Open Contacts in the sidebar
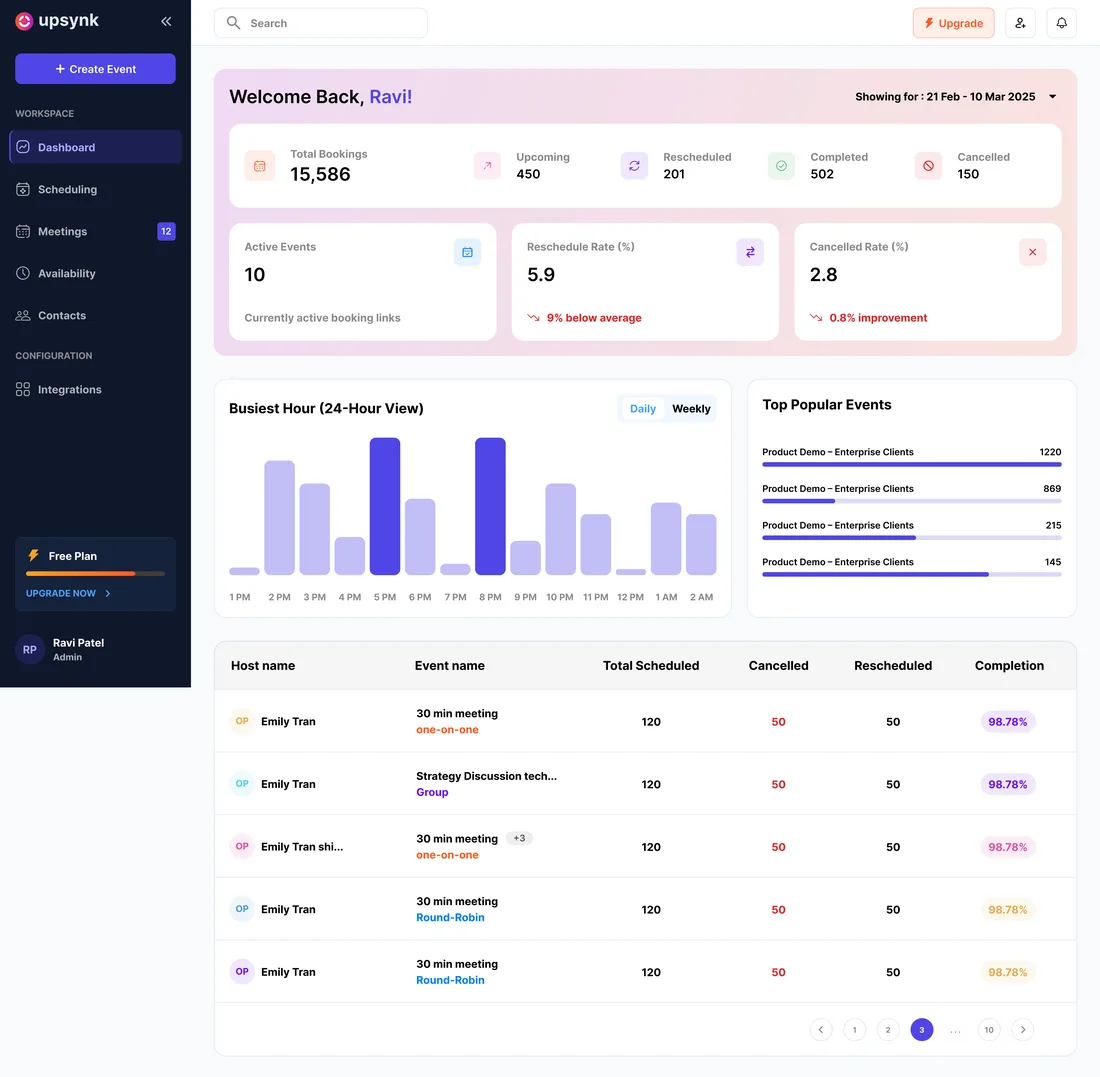The height and width of the screenshot is (1077, 1100). click(x=95, y=316)
